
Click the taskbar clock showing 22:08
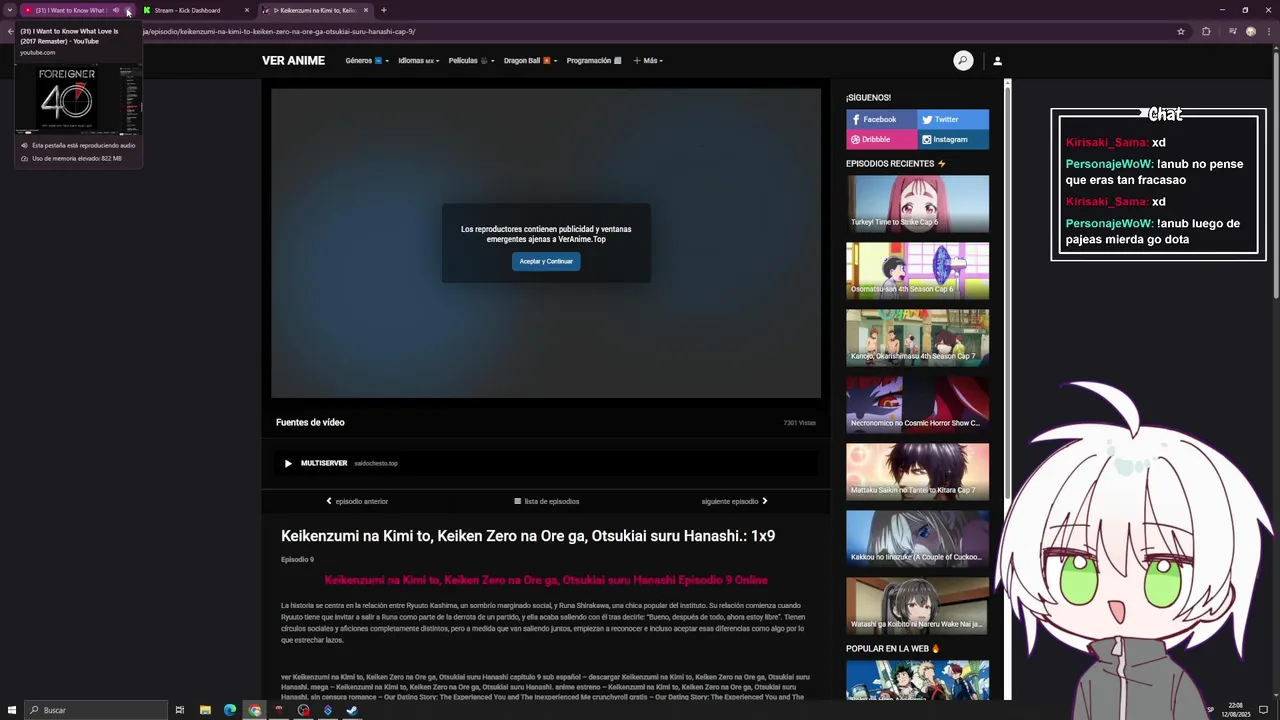[x=1236, y=710]
